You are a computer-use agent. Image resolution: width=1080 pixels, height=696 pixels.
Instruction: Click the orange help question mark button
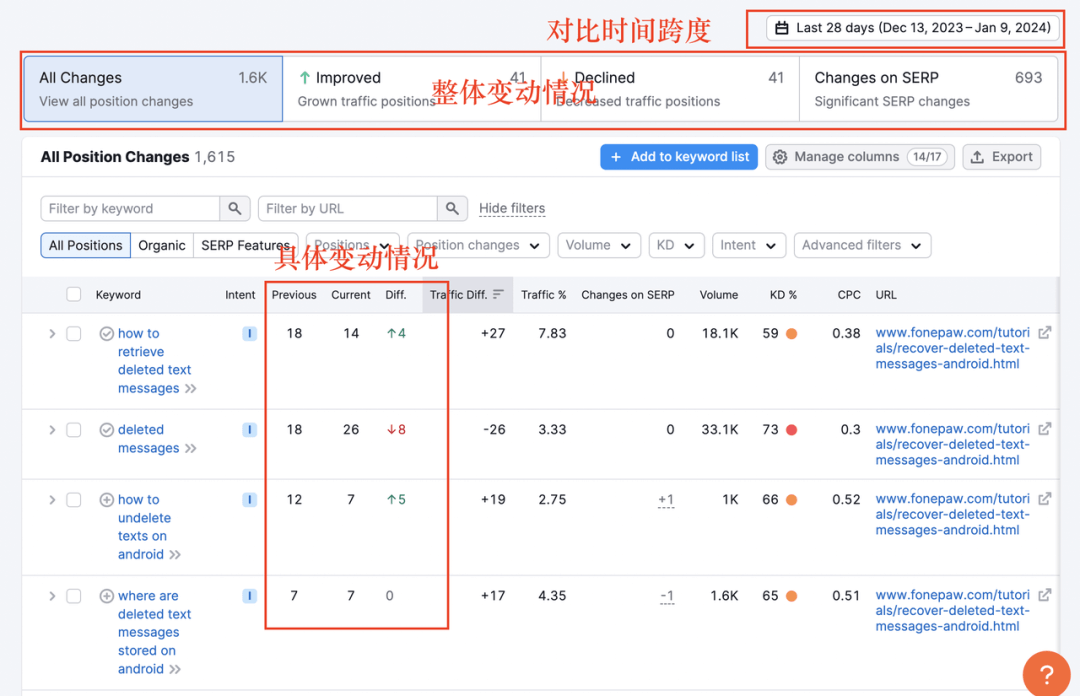(x=1046, y=673)
